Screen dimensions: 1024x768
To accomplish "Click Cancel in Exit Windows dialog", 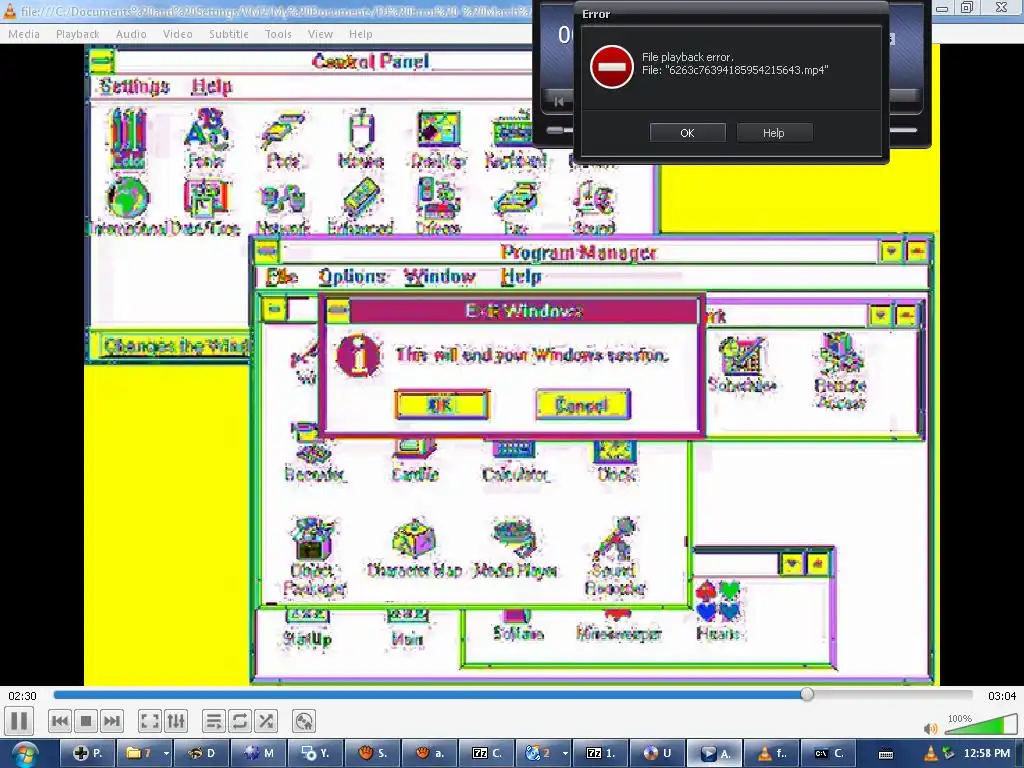I will coord(583,405).
